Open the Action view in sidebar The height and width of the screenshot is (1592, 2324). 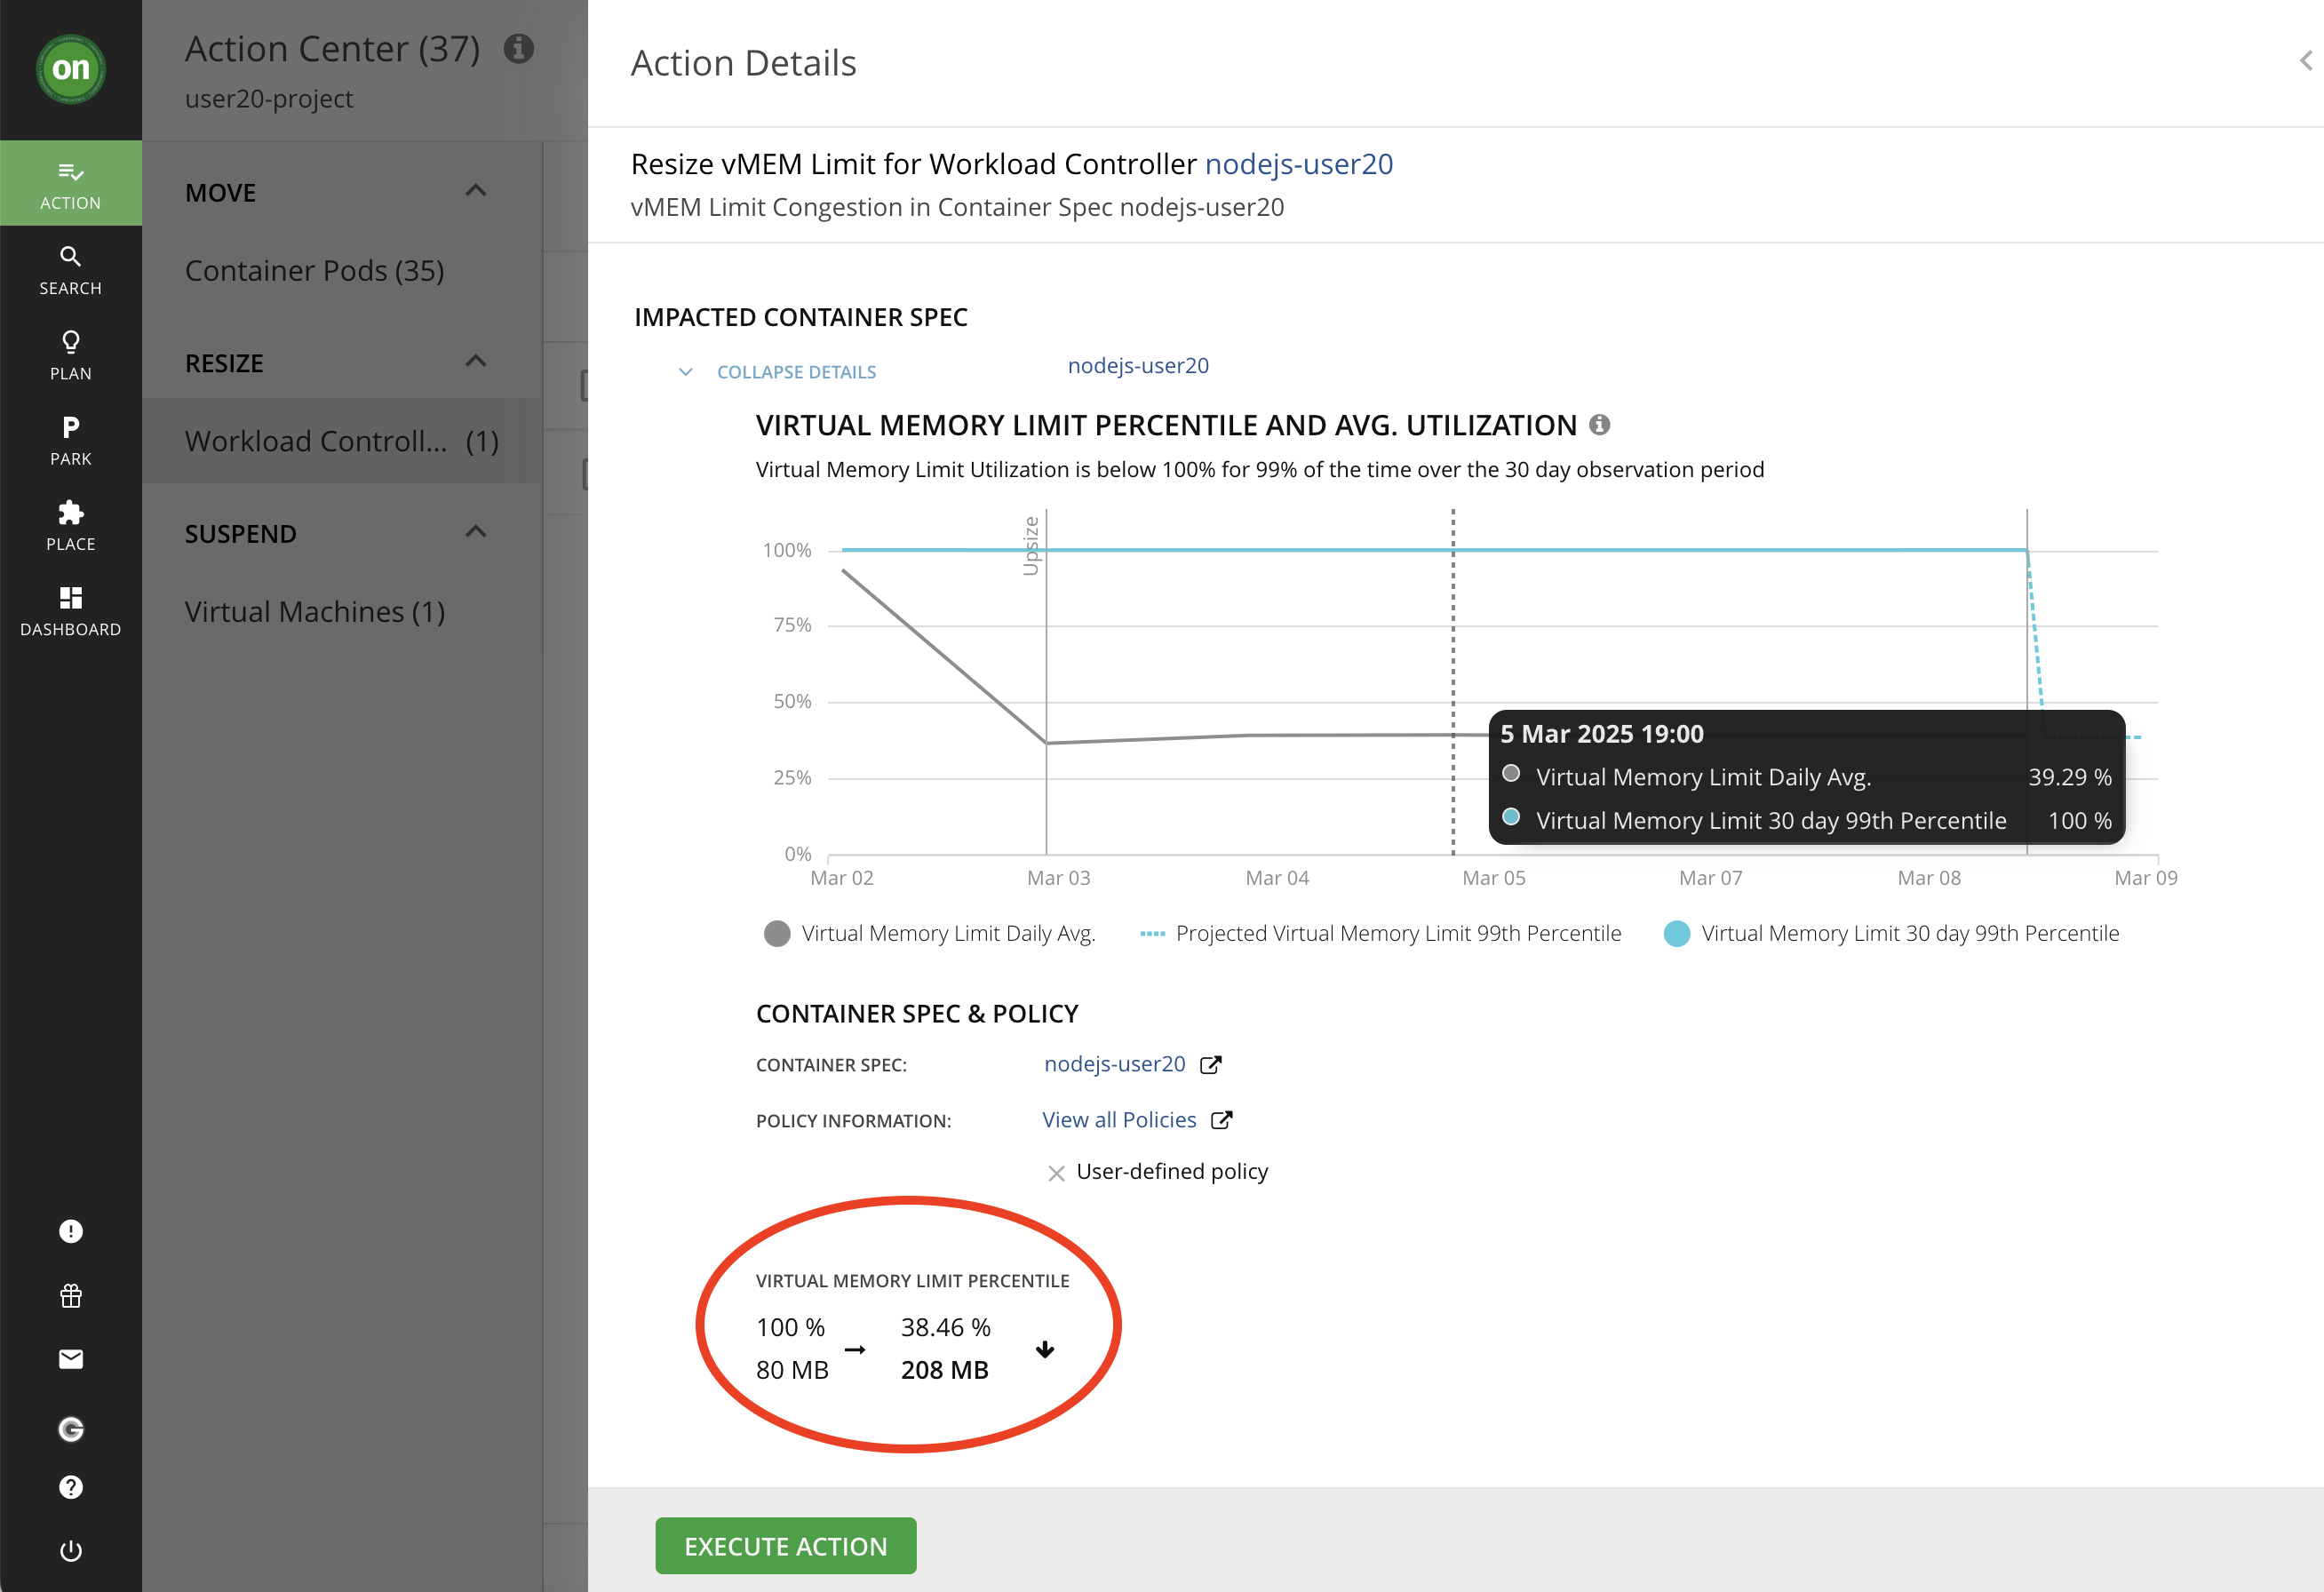70,184
